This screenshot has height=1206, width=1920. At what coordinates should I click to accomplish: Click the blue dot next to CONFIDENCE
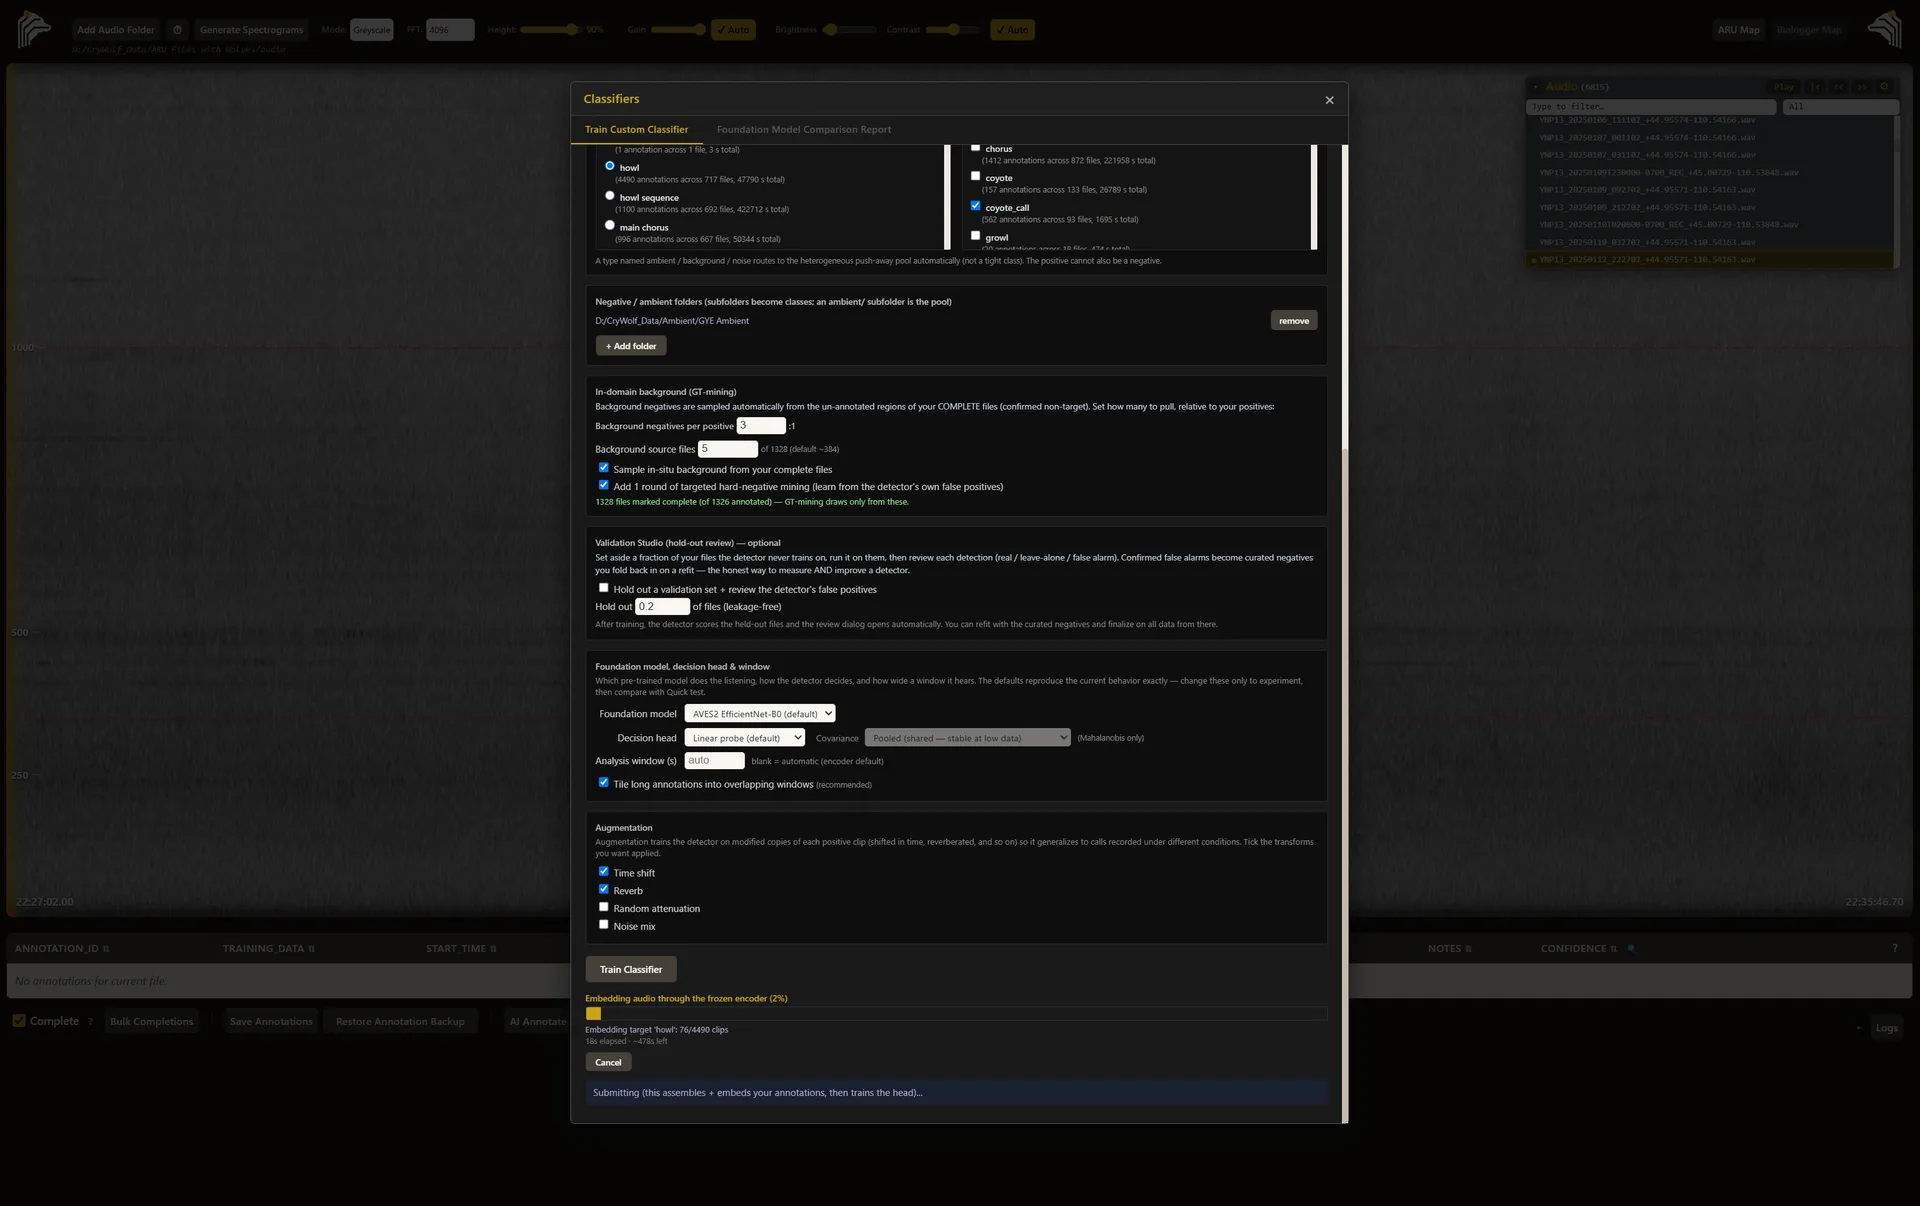click(1631, 948)
